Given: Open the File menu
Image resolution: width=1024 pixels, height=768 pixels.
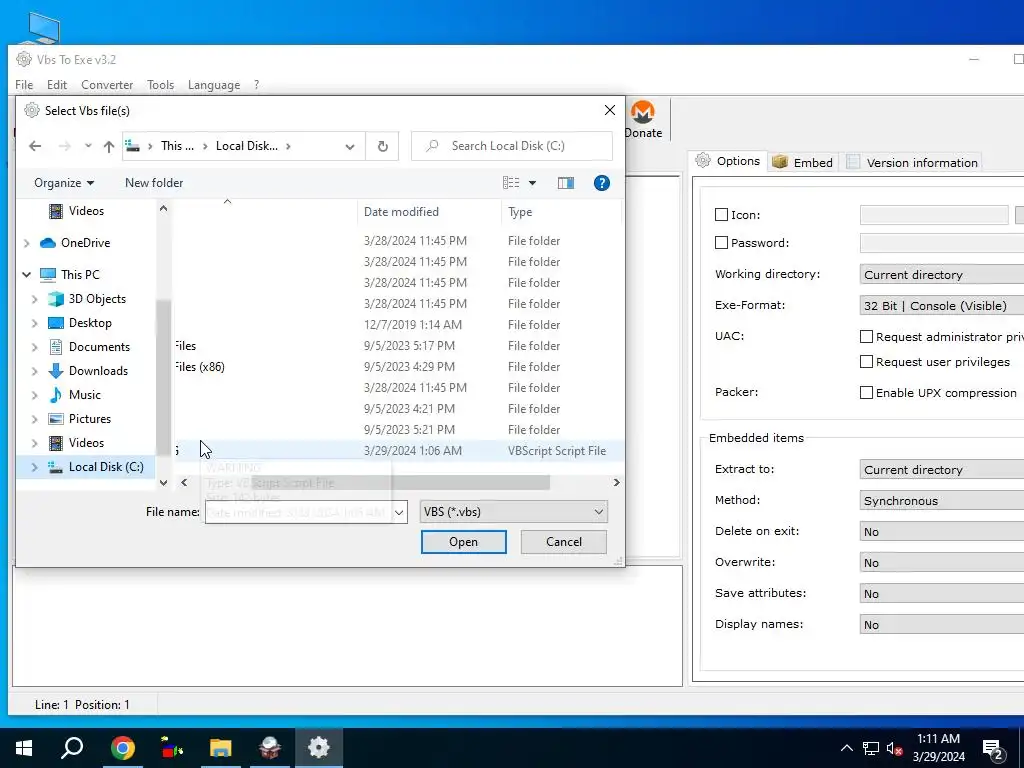Looking at the screenshot, I should (24, 85).
